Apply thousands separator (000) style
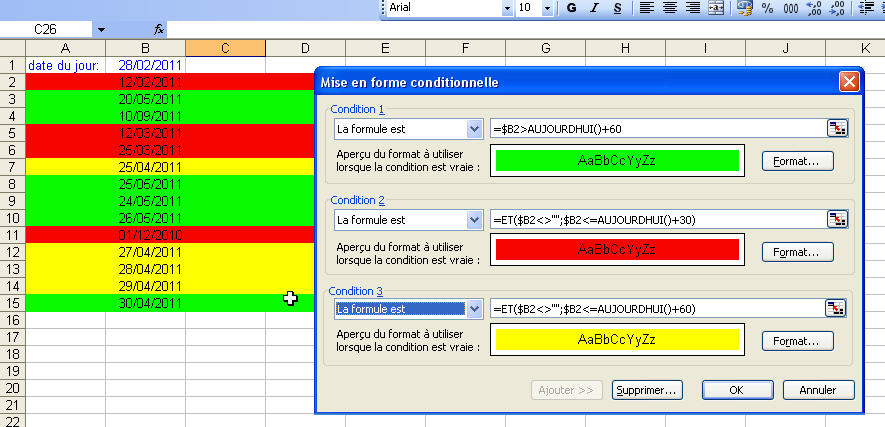 coord(791,8)
